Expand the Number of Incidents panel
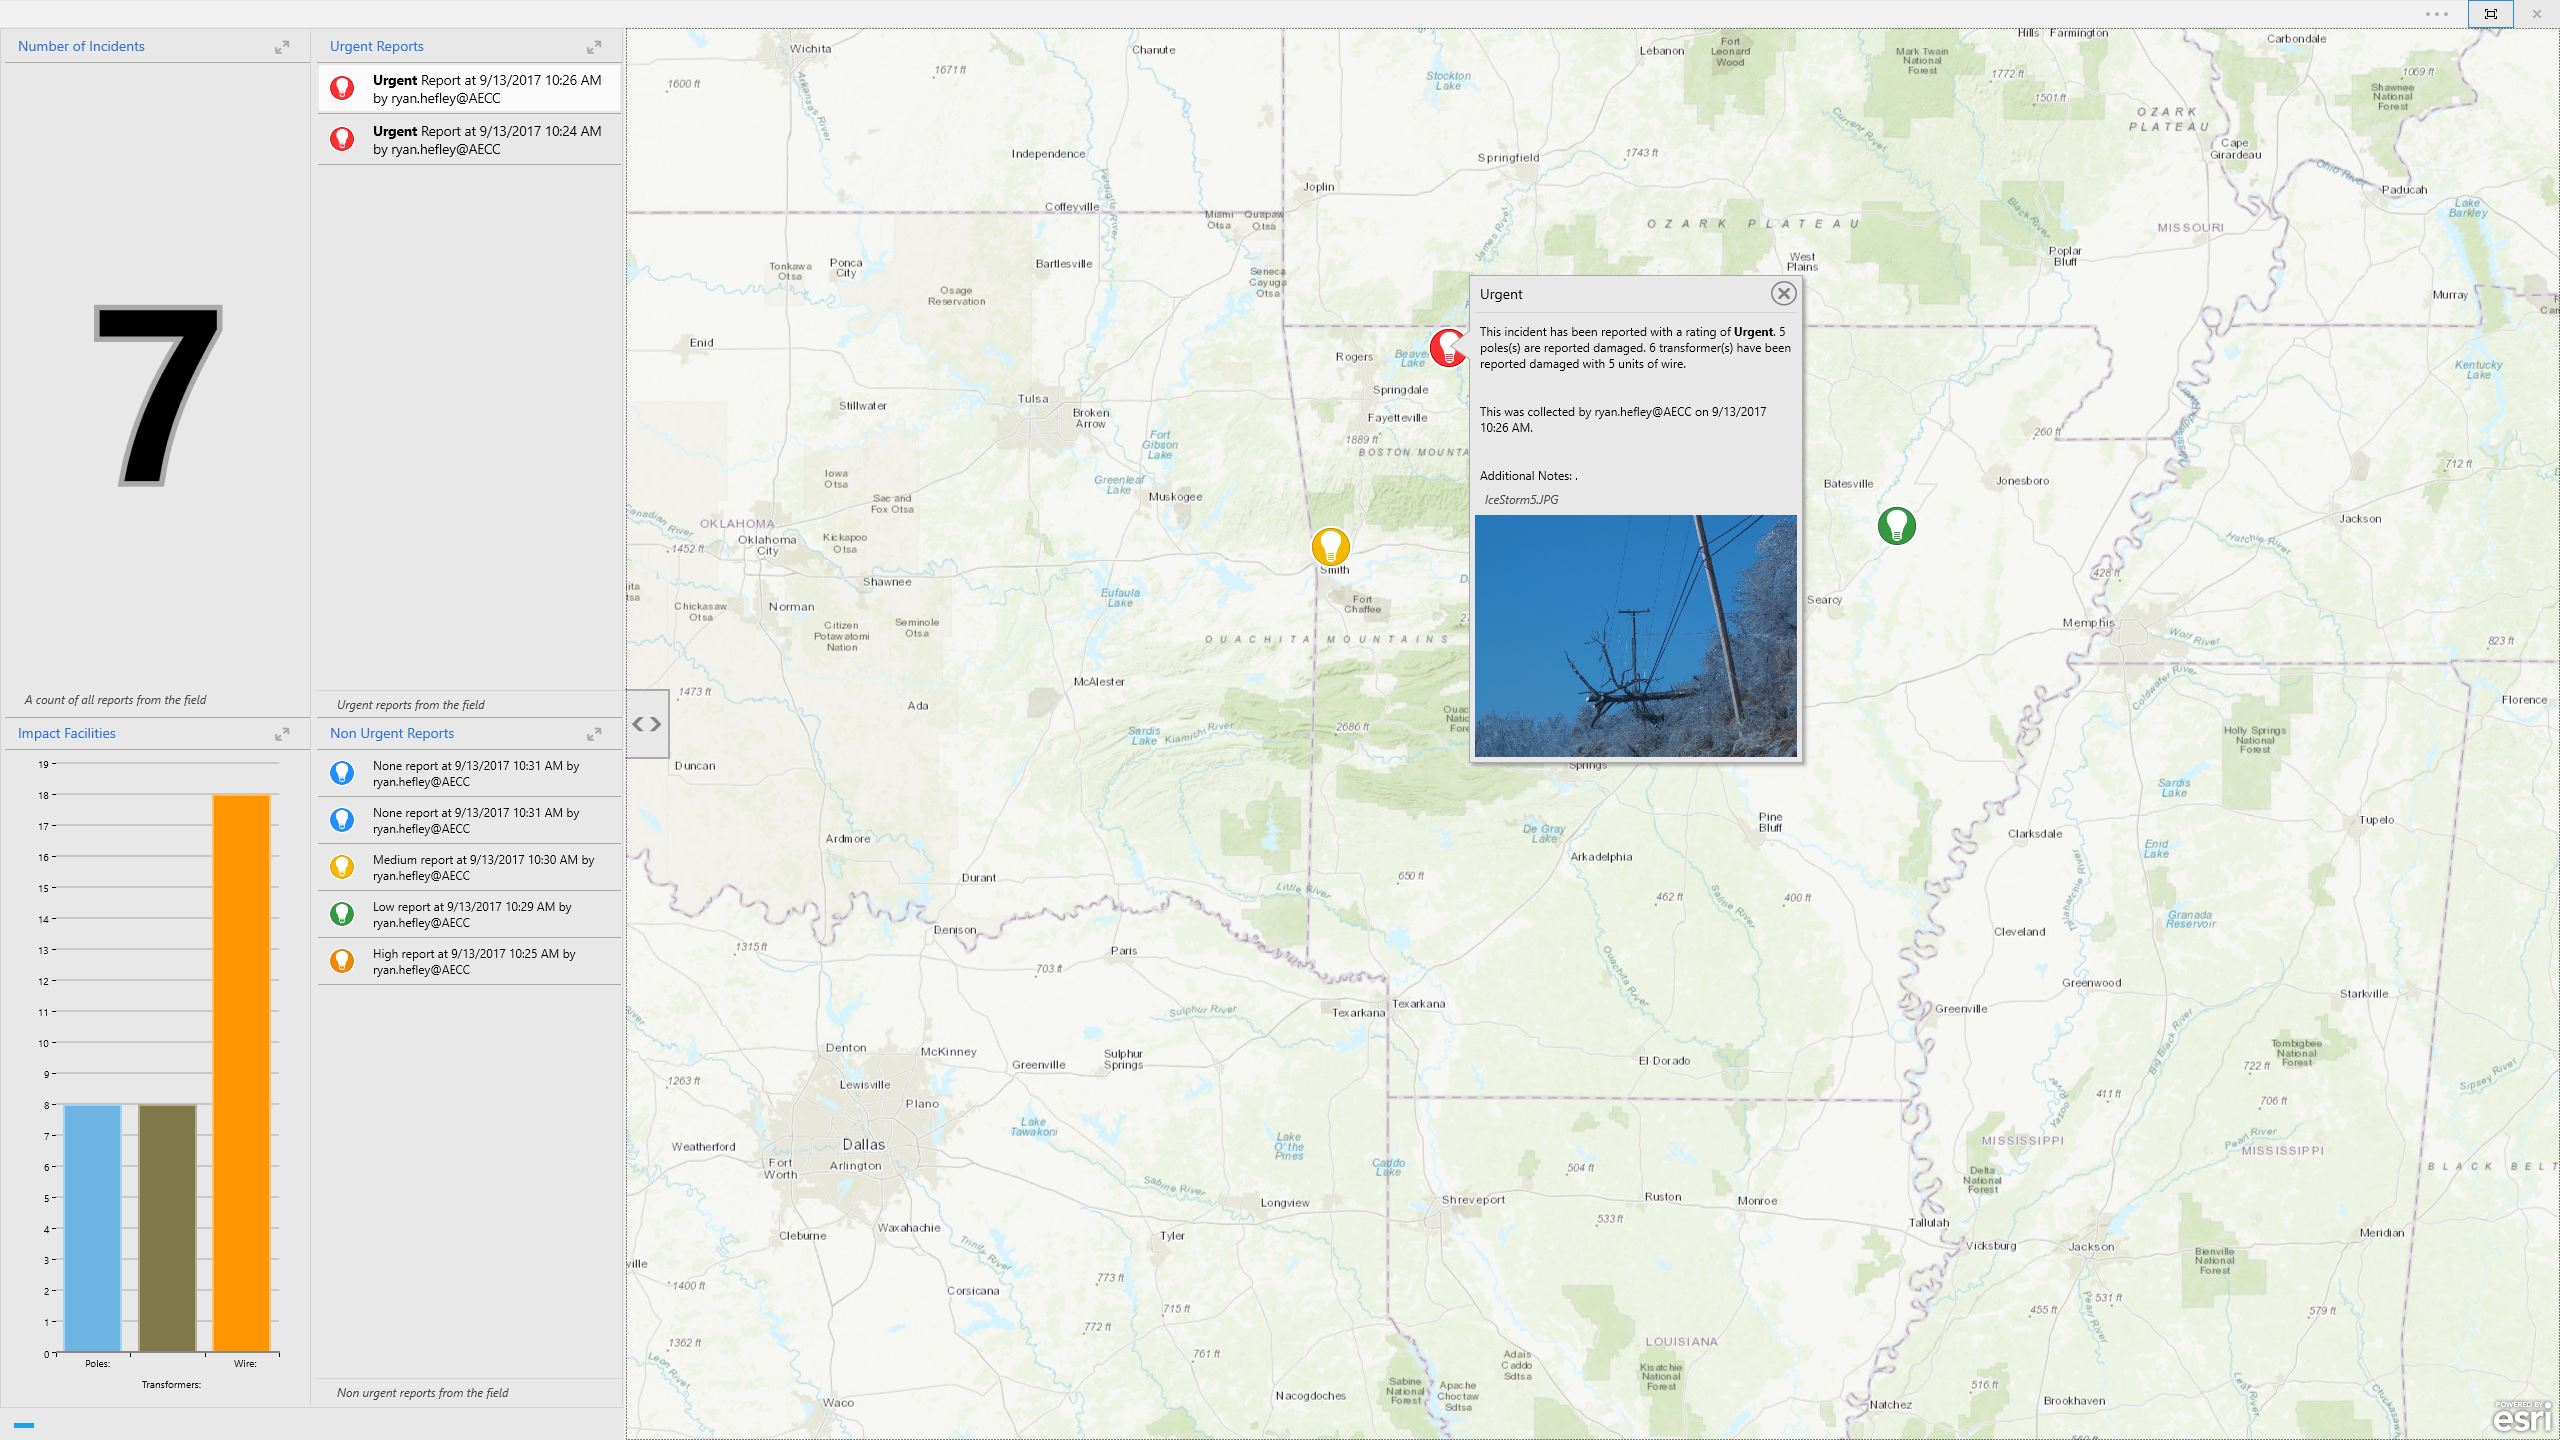The width and height of the screenshot is (2560, 1440). (282, 47)
